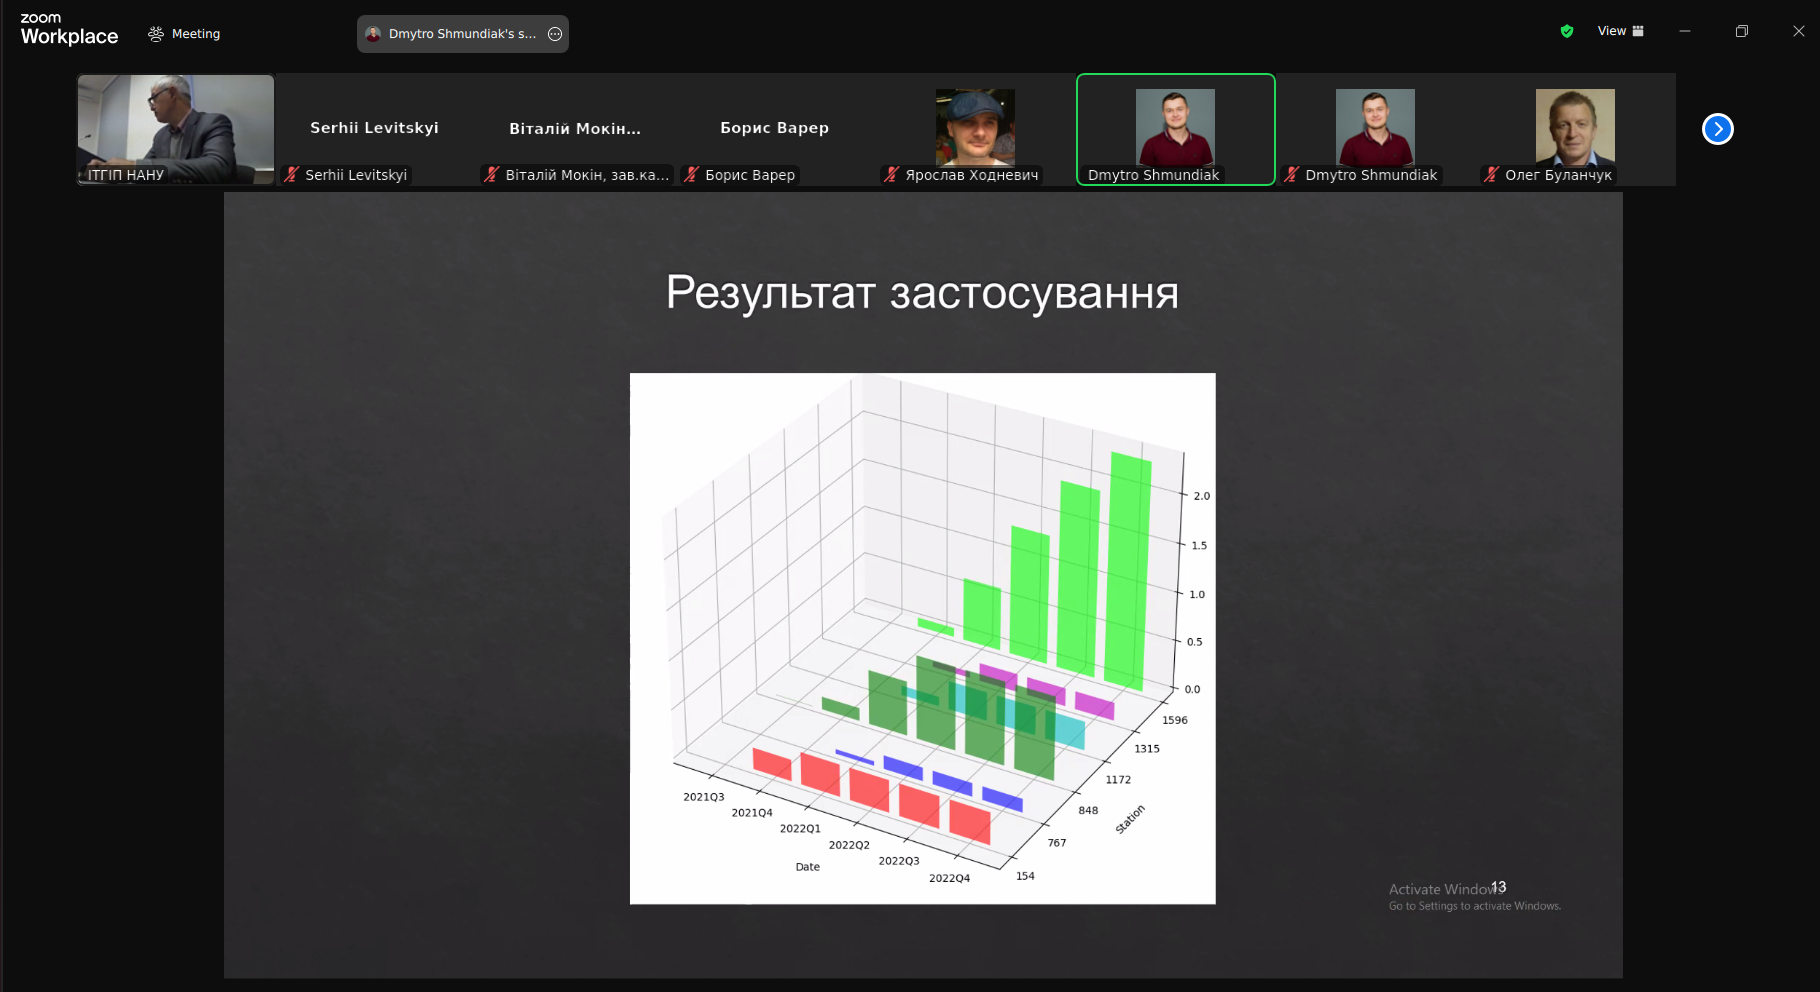This screenshot has height=992, width=1820.
Task: Click the 2022Q4 date axis label
Action: pos(949,878)
